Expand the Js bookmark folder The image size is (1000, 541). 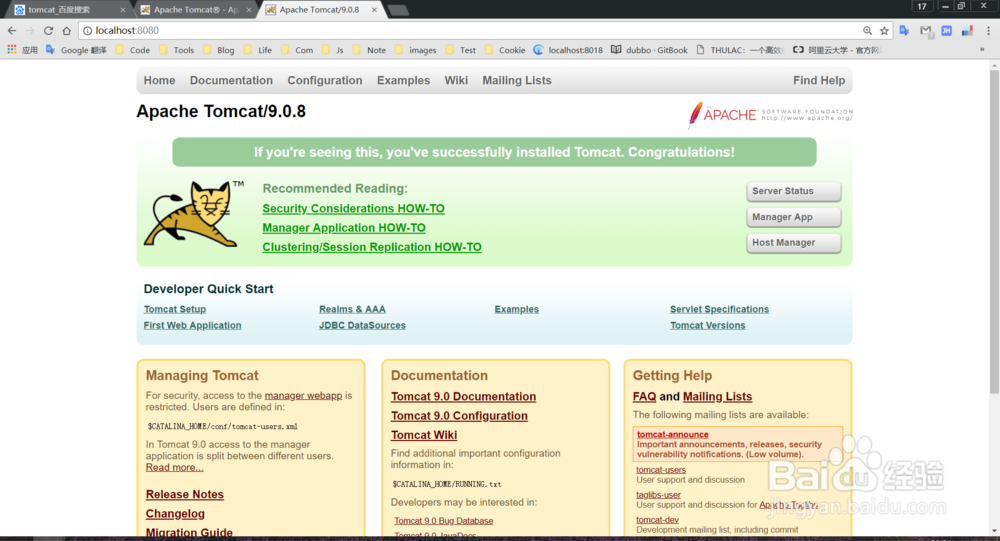(333, 50)
